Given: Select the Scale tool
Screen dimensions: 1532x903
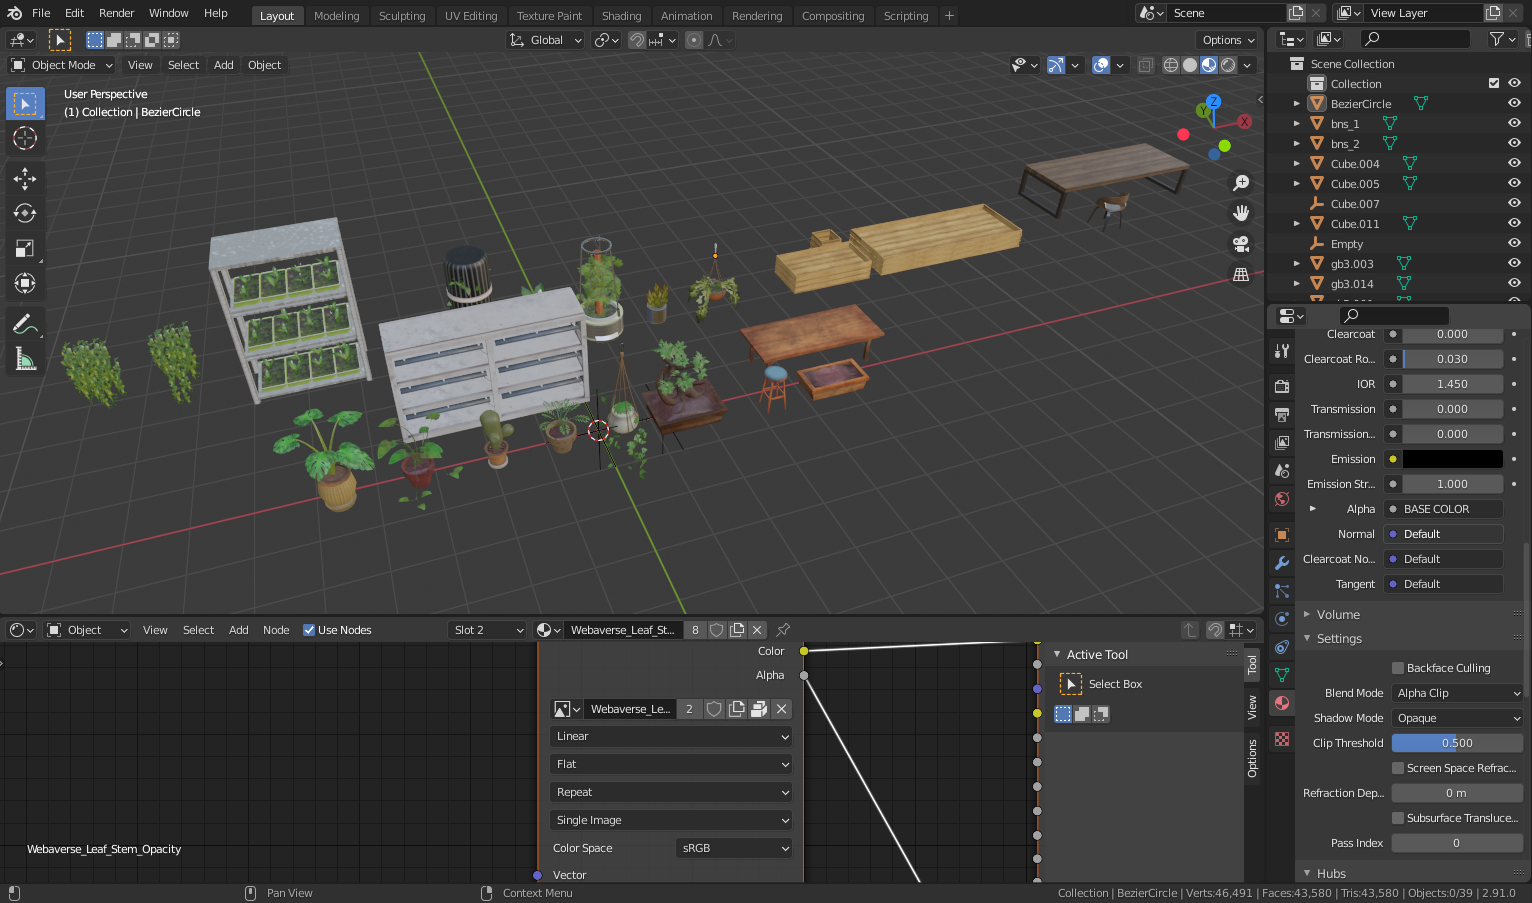Looking at the screenshot, I should [x=24, y=248].
